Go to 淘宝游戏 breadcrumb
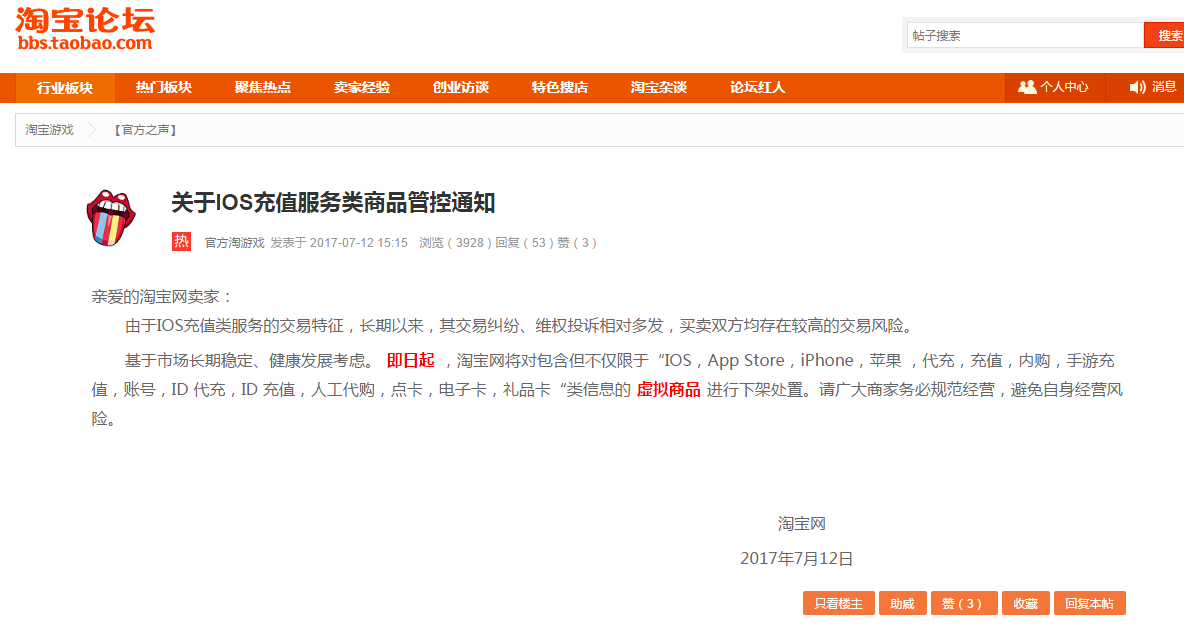Screen dimensions: 1184x644 [x=50, y=130]
